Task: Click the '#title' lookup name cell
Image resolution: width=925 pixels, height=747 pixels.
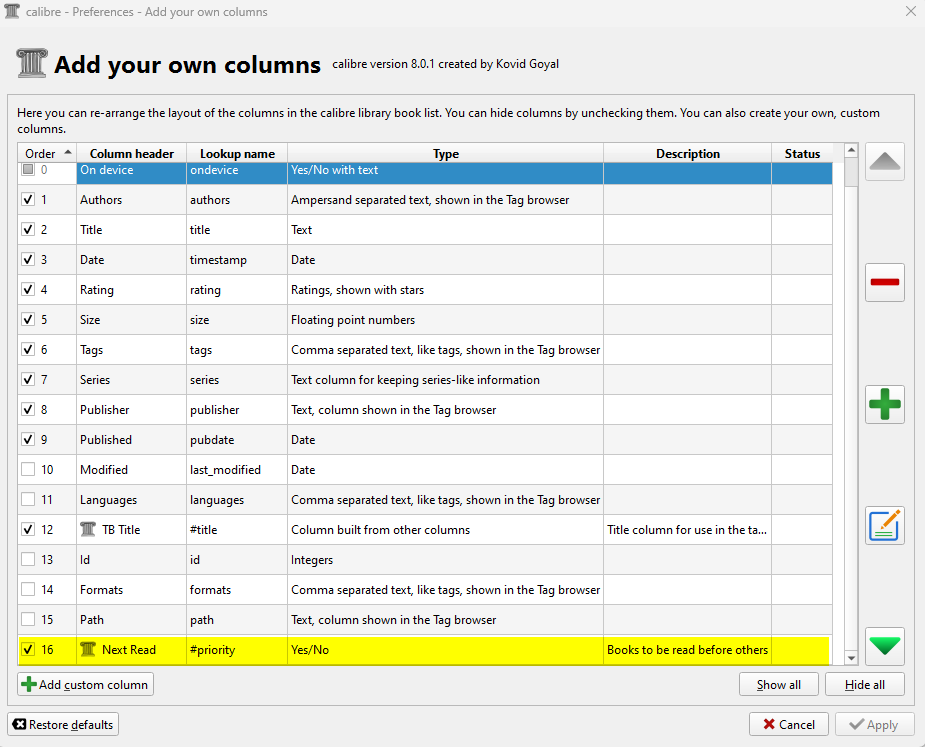Action: (x=237, y=530)
